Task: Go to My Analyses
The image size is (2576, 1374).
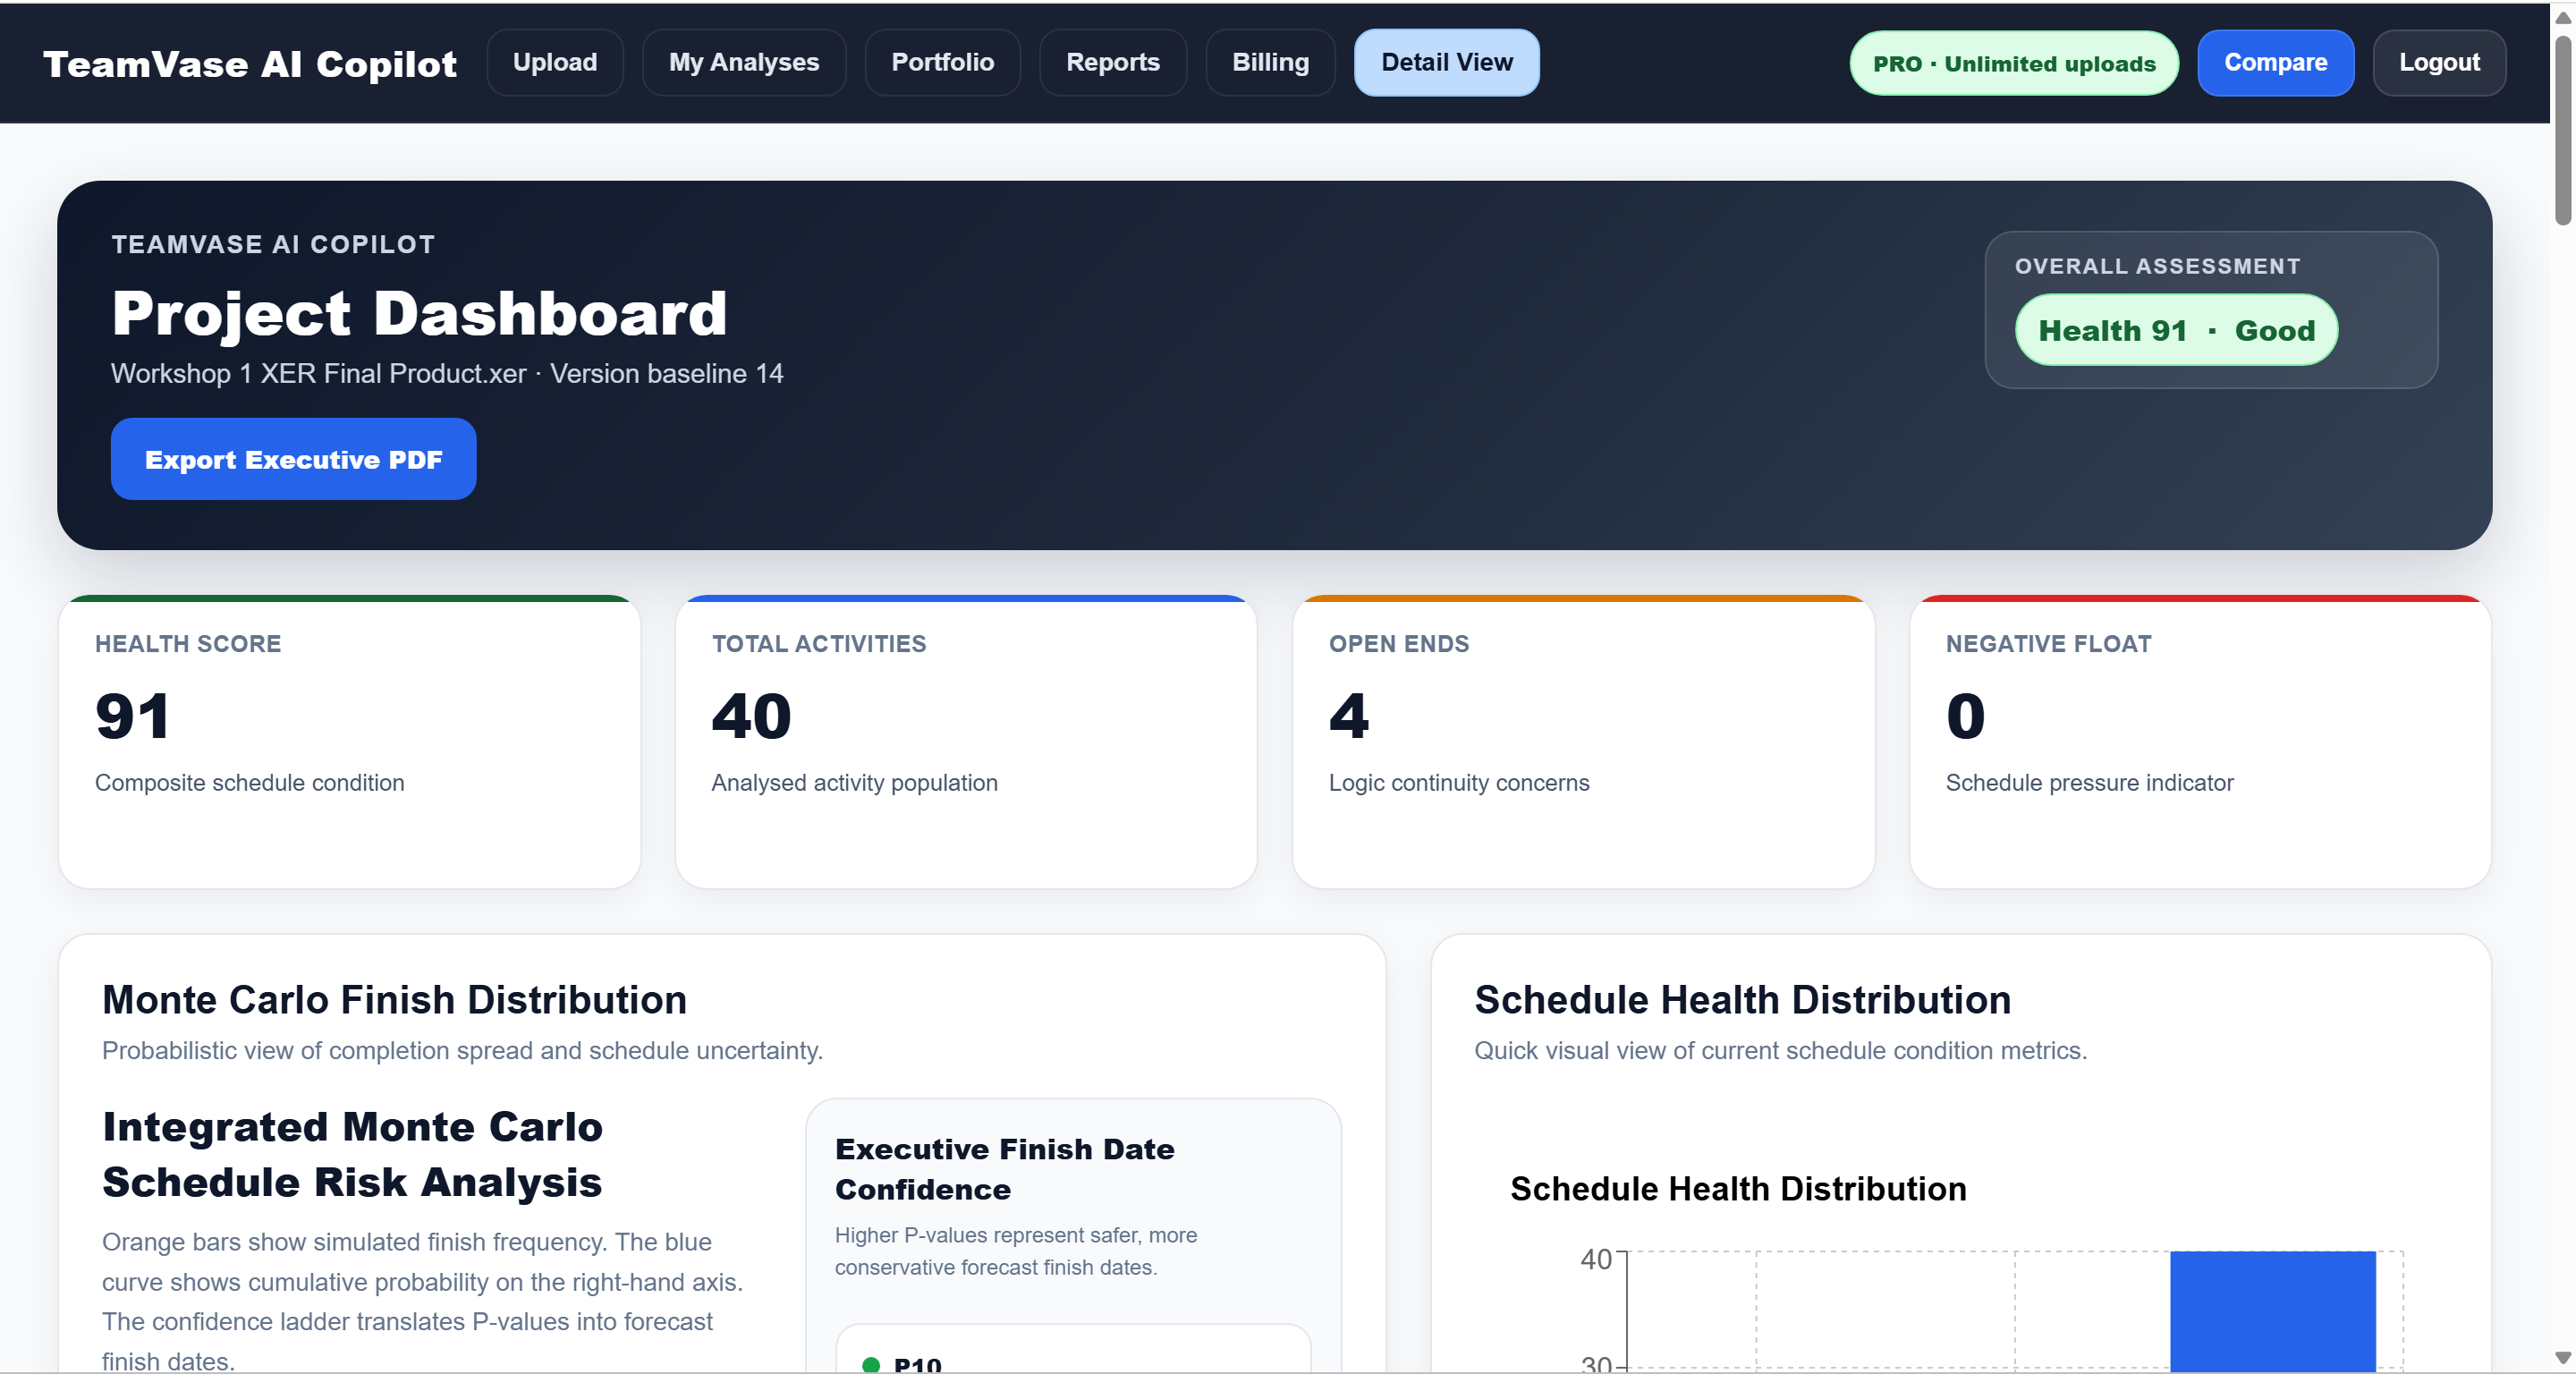Action: point(744,63)
